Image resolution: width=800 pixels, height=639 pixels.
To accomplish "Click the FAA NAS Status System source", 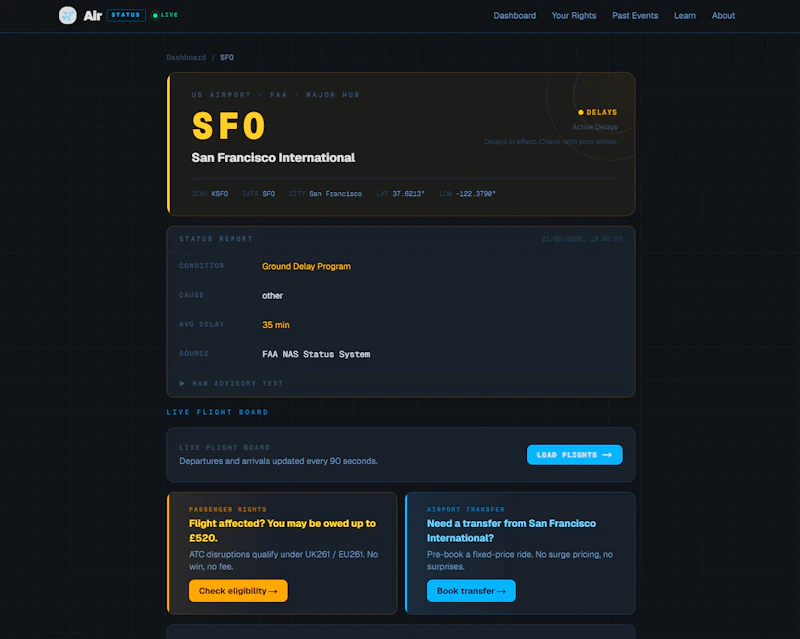I will point(316,354).
